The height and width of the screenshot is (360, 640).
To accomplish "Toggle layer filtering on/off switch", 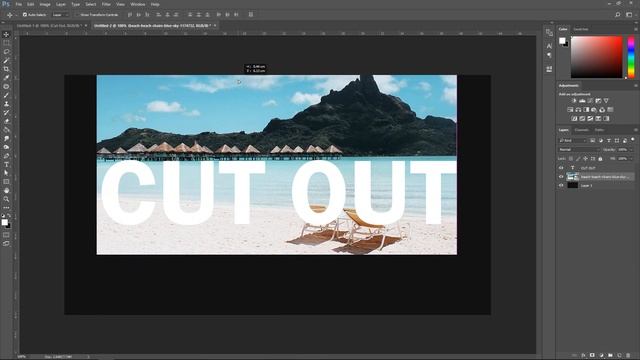I will coord(633,140).
